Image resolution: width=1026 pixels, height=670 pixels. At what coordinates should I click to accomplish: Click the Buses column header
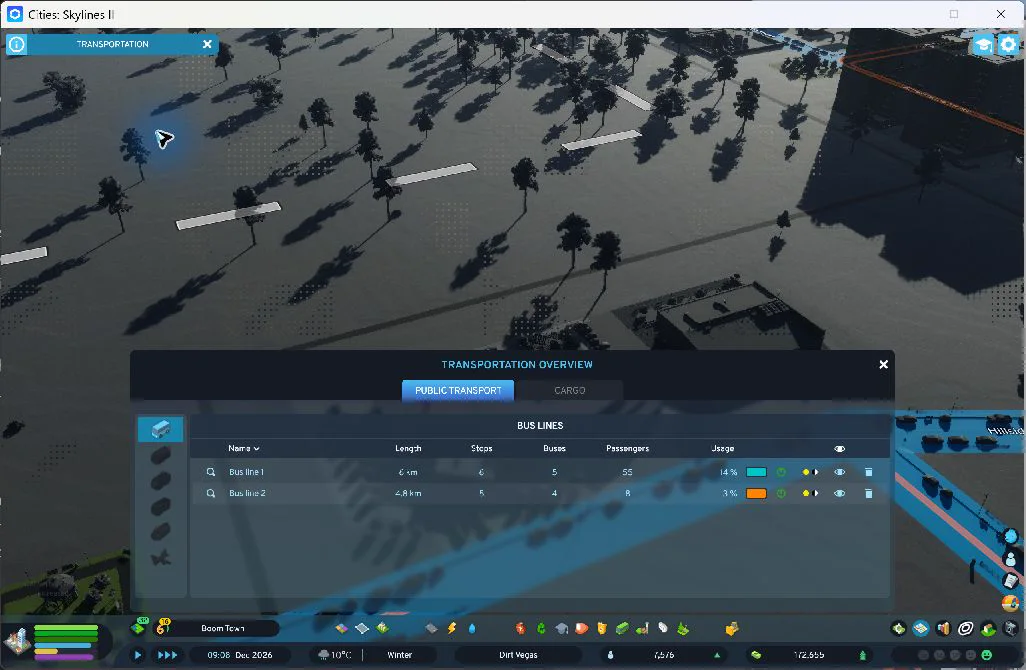click(554, 449)
